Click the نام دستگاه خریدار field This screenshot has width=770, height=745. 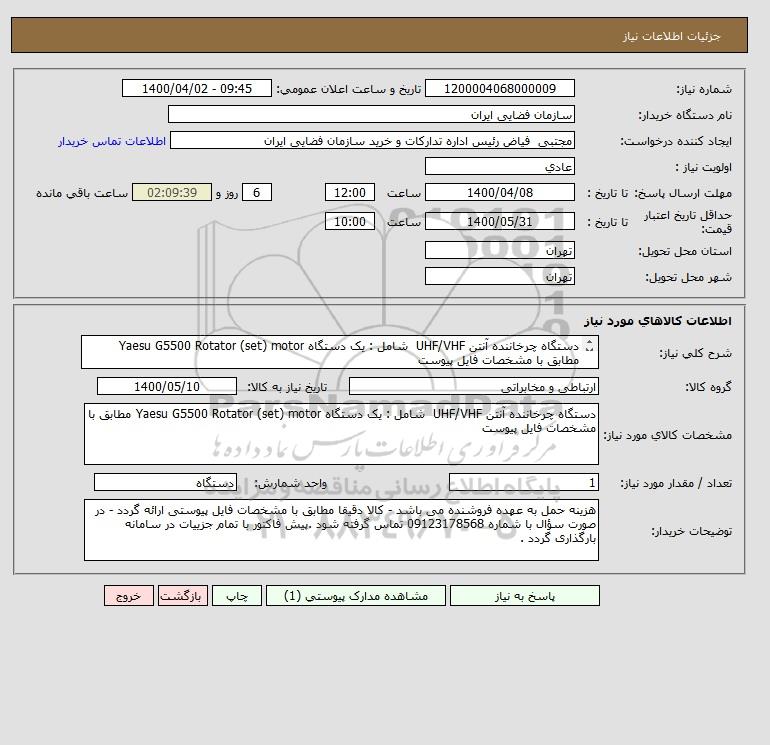(x=371, y=114)
